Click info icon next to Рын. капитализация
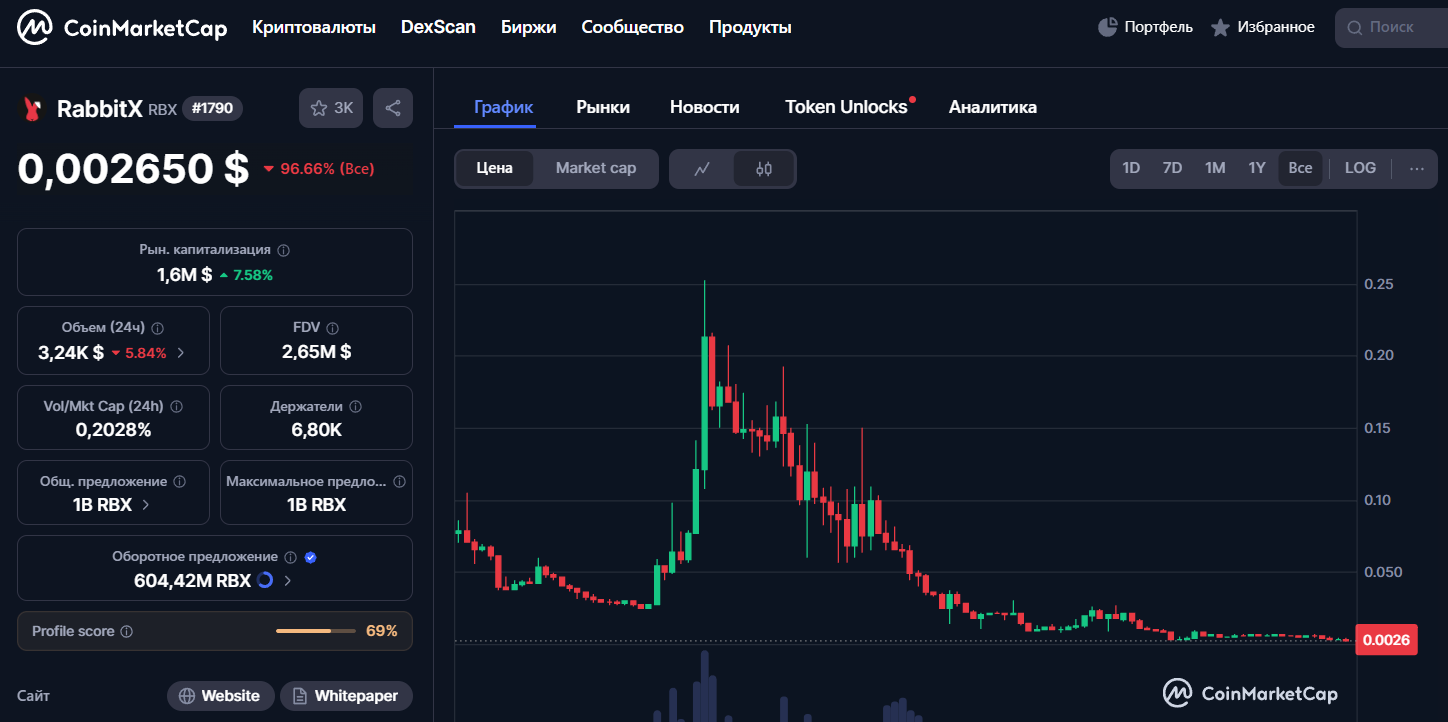Viewport: 1448px width, 722px height. [284, 250]
